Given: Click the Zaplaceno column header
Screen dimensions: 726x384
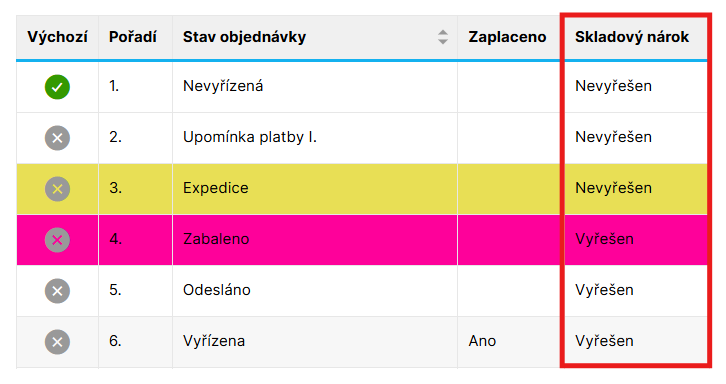Looking at the screenshot, I should point(507,37).
